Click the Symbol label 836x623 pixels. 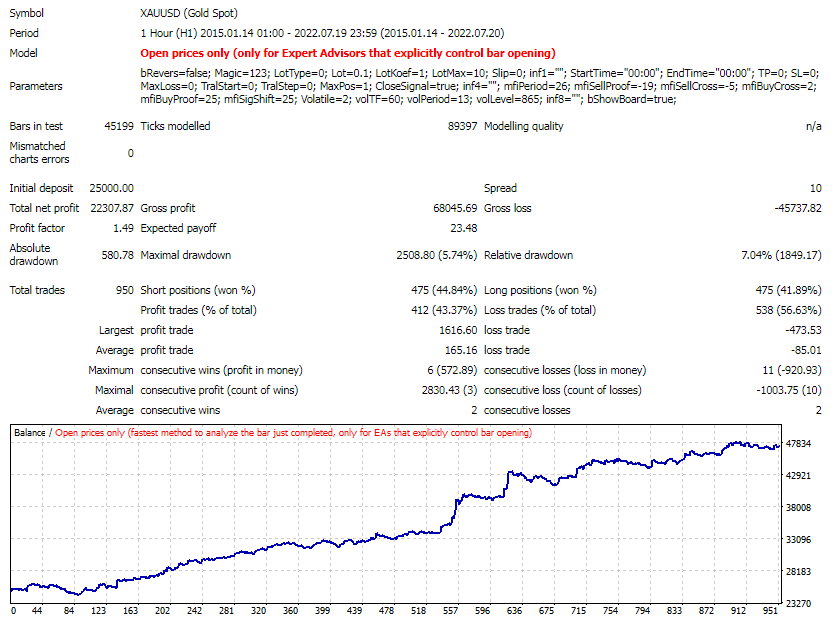coord(27,13)
